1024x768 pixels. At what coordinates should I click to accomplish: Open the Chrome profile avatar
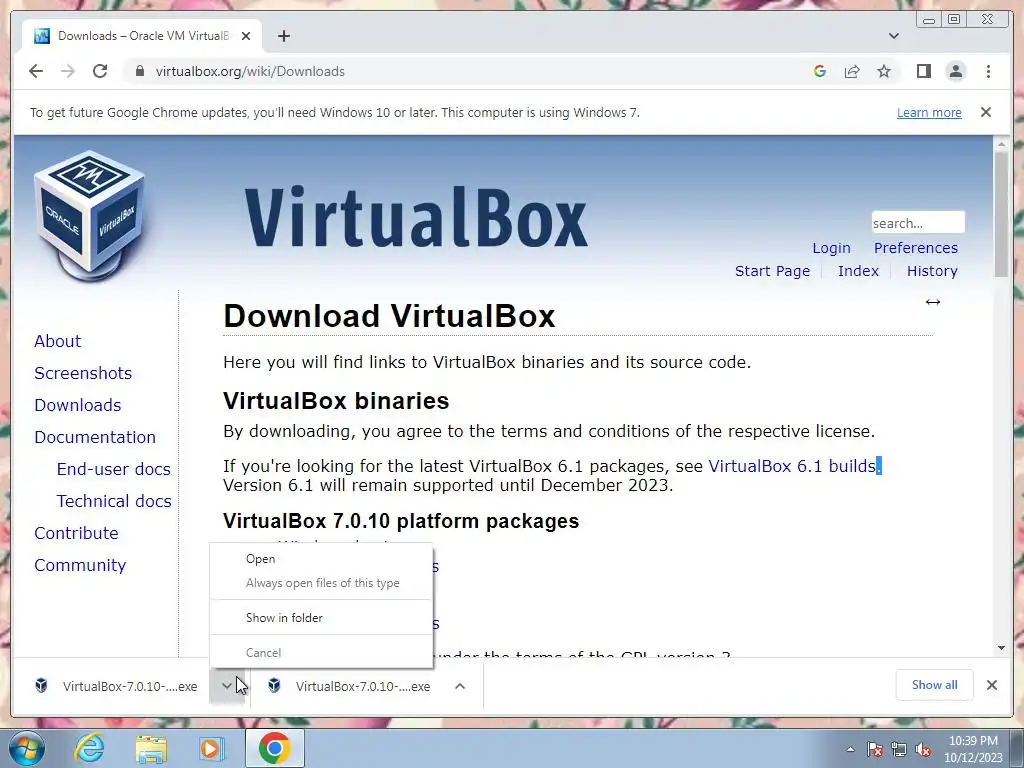[x=955, y=71]
